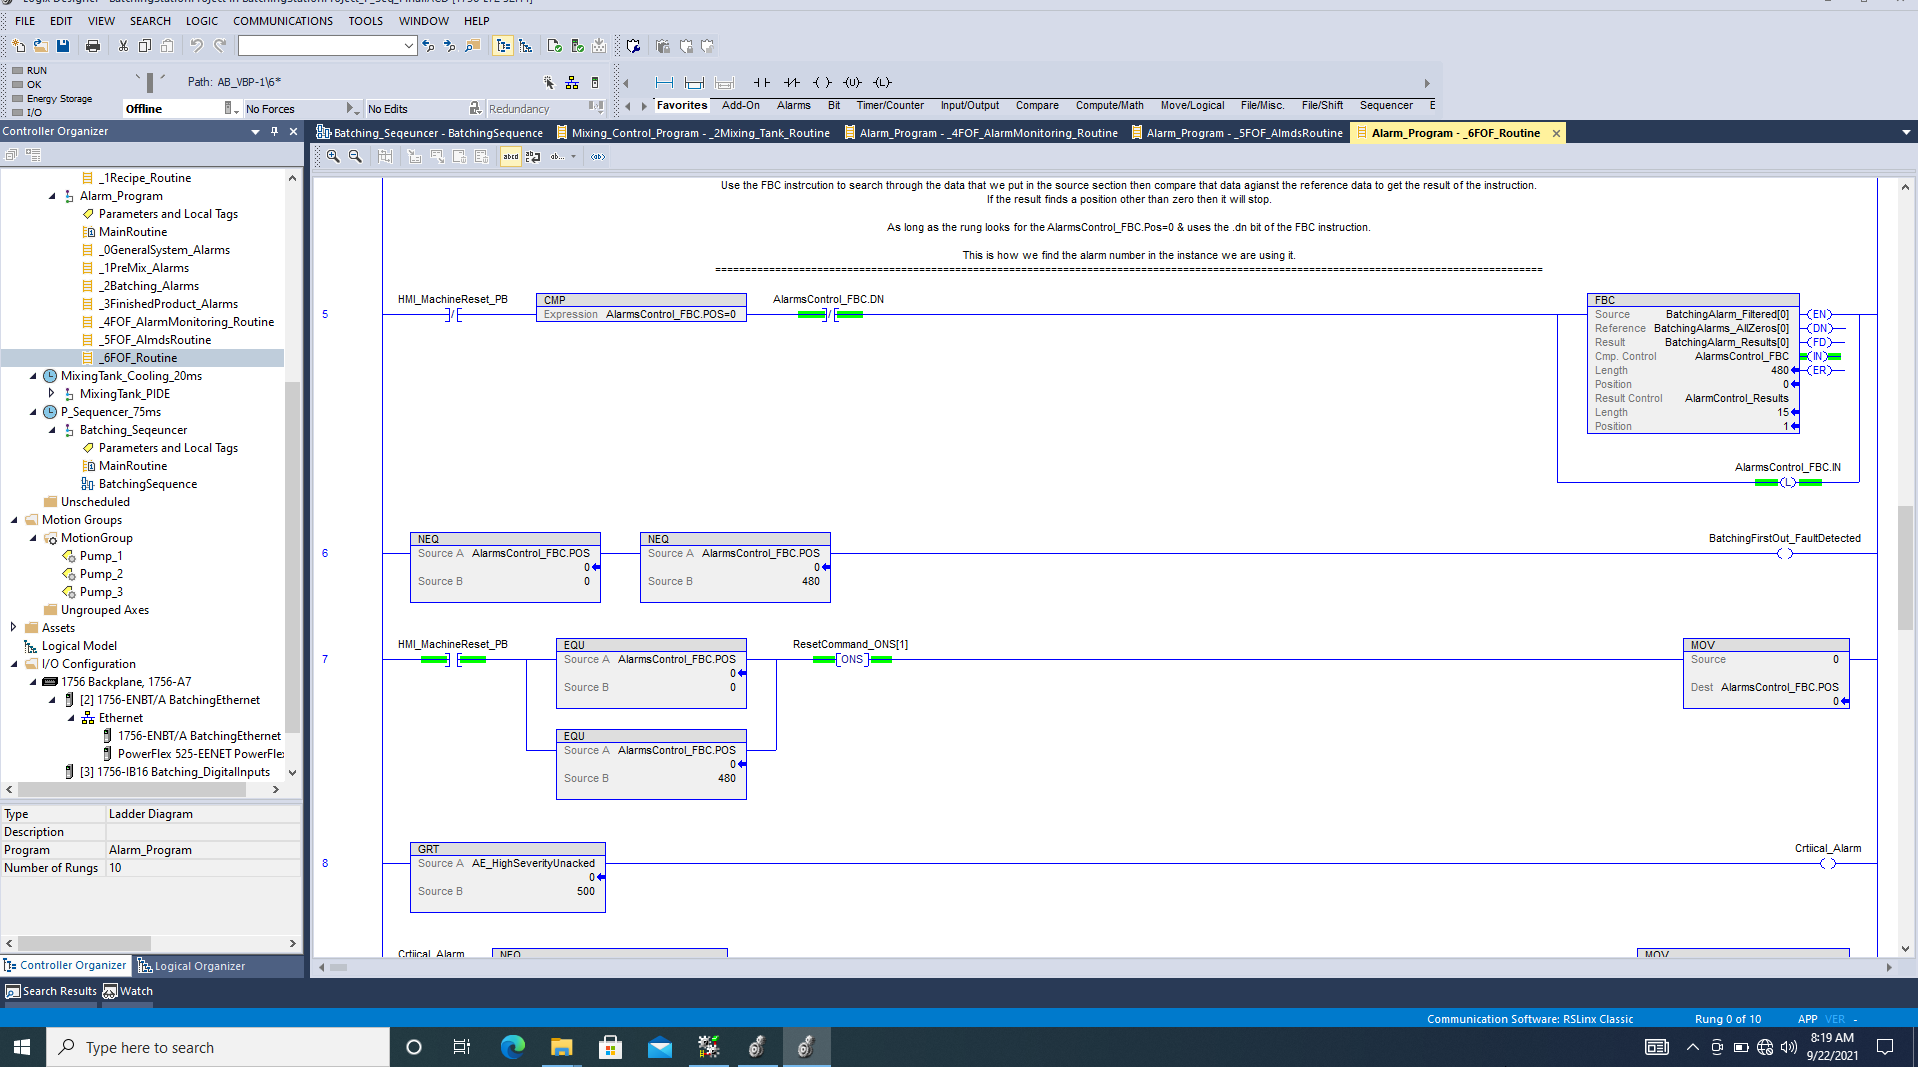Insert a branch using the branch icon
Image resolution: width=1918 pixels, height=1067 pixels.
click(x=694, y=83)
